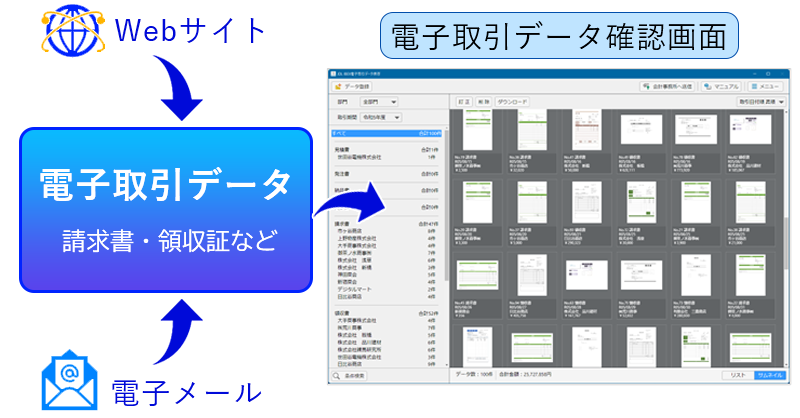Click the 条件検索 magnifier icon
This screenshot has height=418, width=800.
coord(337,376)
